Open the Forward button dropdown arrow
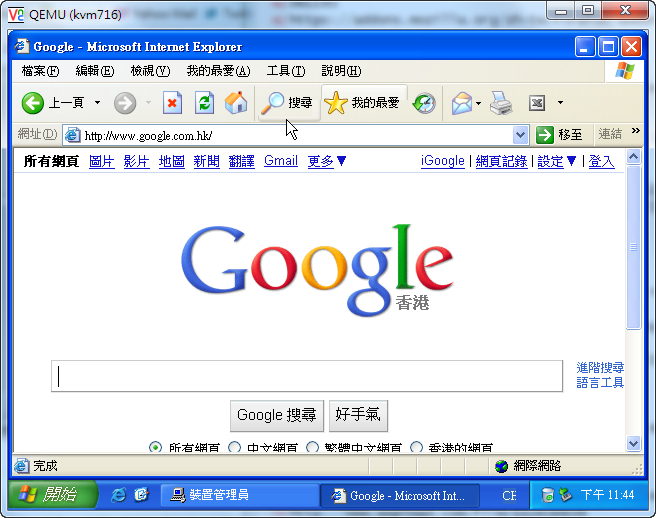The image size is (656, 518). (148, 103)
